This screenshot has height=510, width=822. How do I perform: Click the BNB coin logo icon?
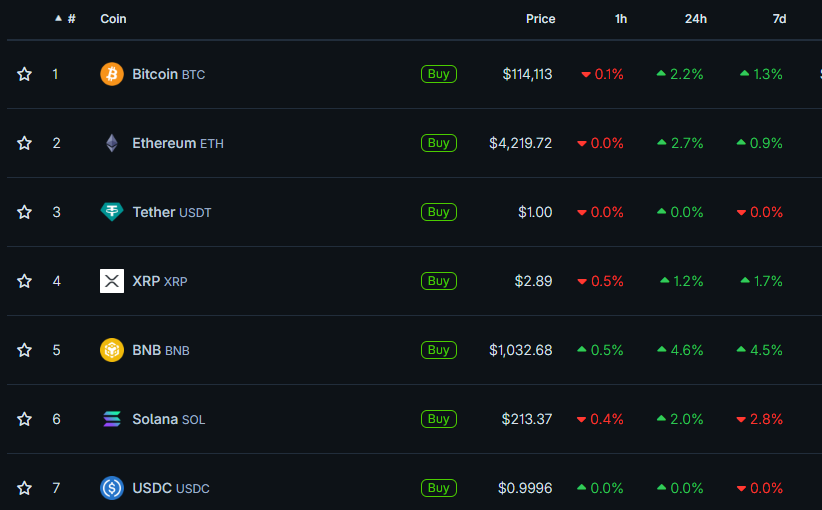pos(112,350)
